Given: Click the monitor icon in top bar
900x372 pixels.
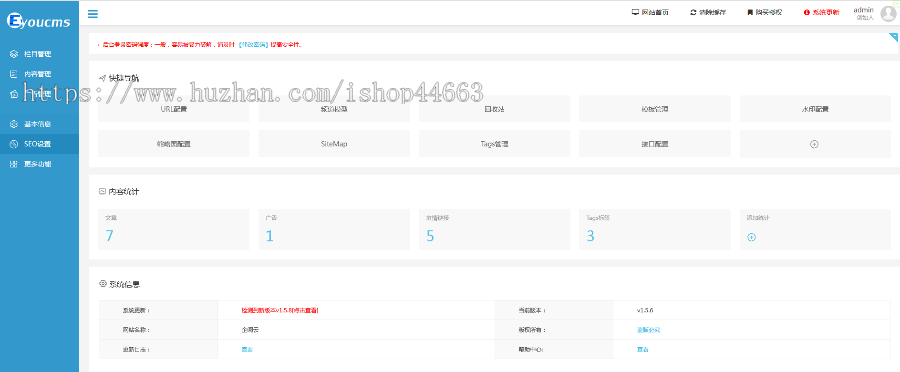Looking at the screenshot, I should [x=635, y=12].
